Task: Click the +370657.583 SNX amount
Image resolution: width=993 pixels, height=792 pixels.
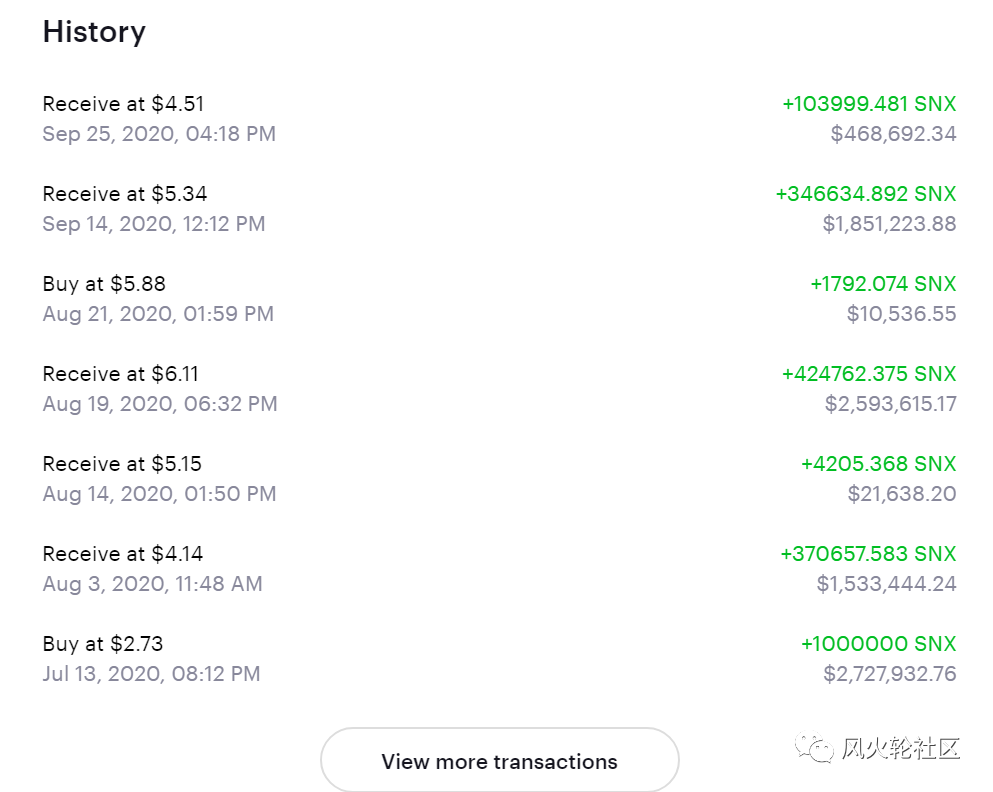Action: pos(868,553)
